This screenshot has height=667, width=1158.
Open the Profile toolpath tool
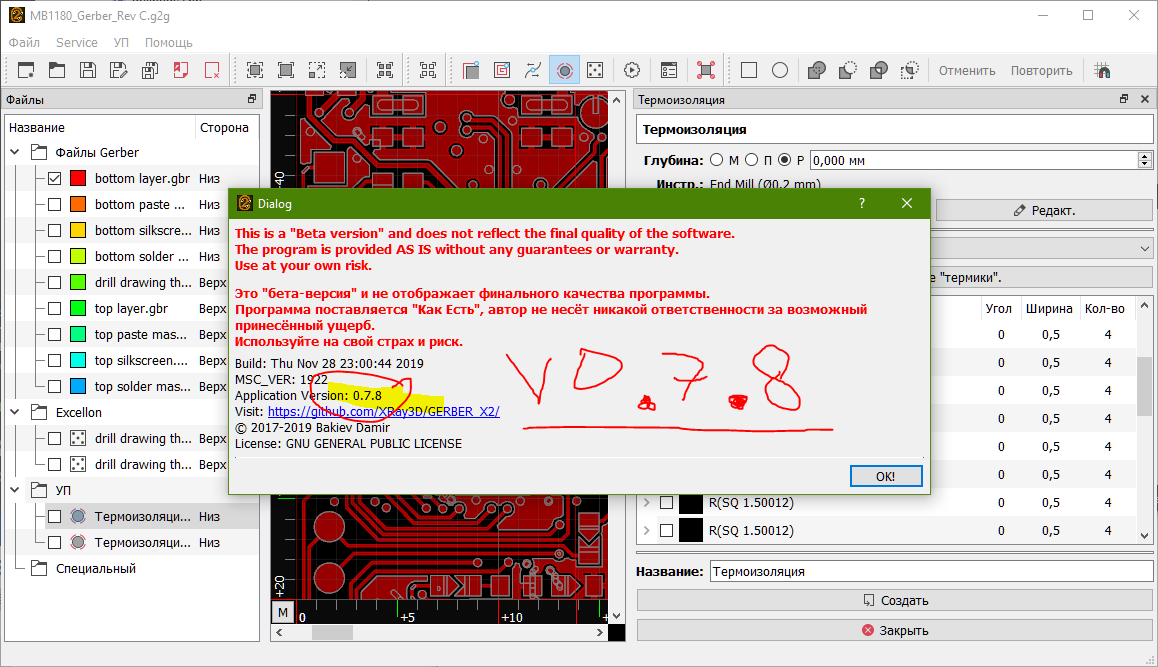coord(471,70)
